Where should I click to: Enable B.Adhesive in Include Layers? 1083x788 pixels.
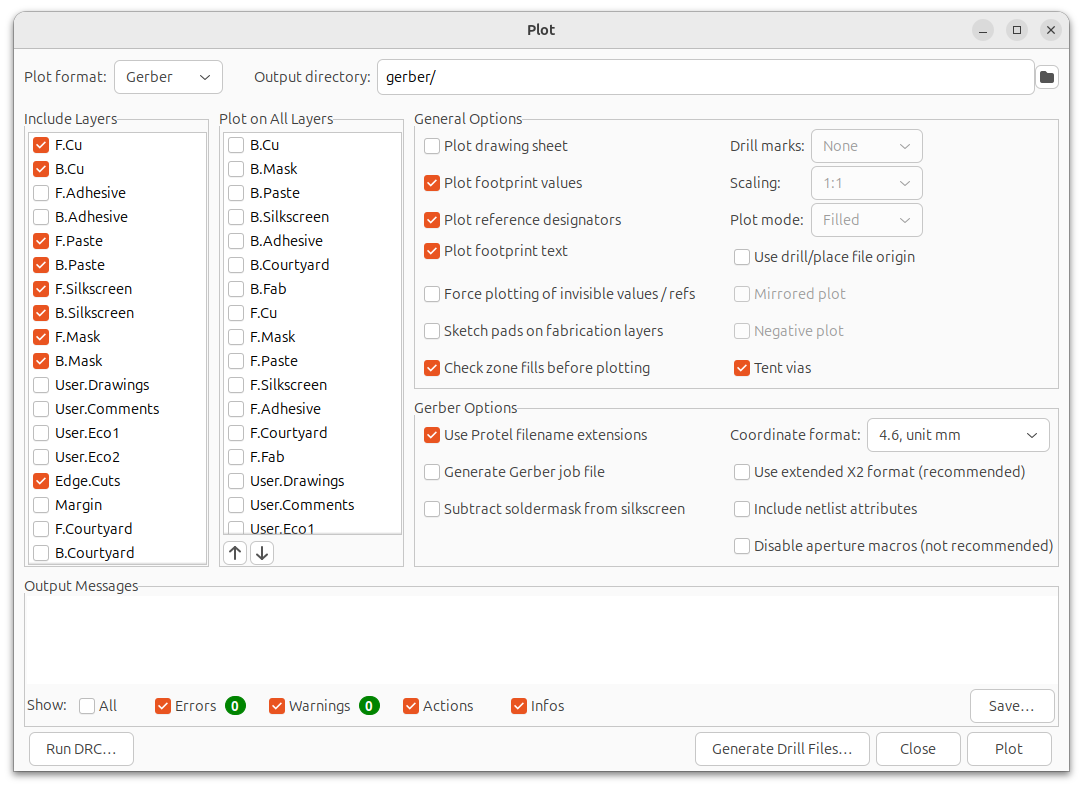click(x=41, y=217)
